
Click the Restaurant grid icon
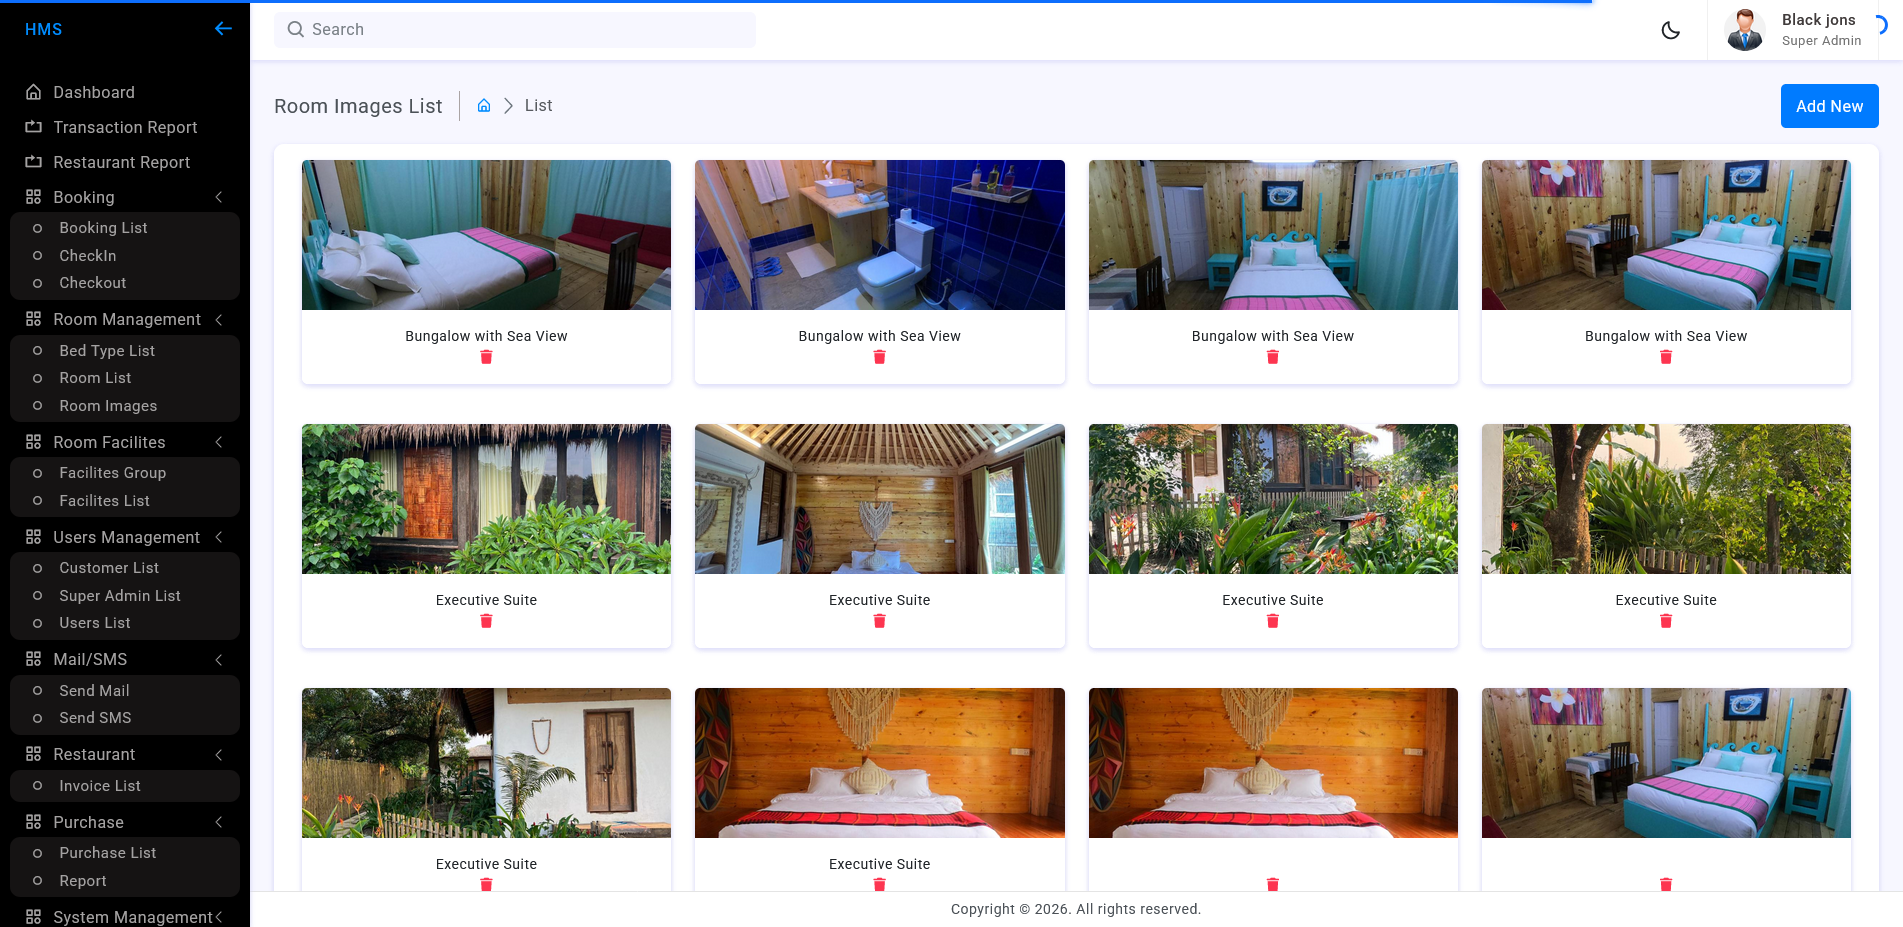(34, 754)
